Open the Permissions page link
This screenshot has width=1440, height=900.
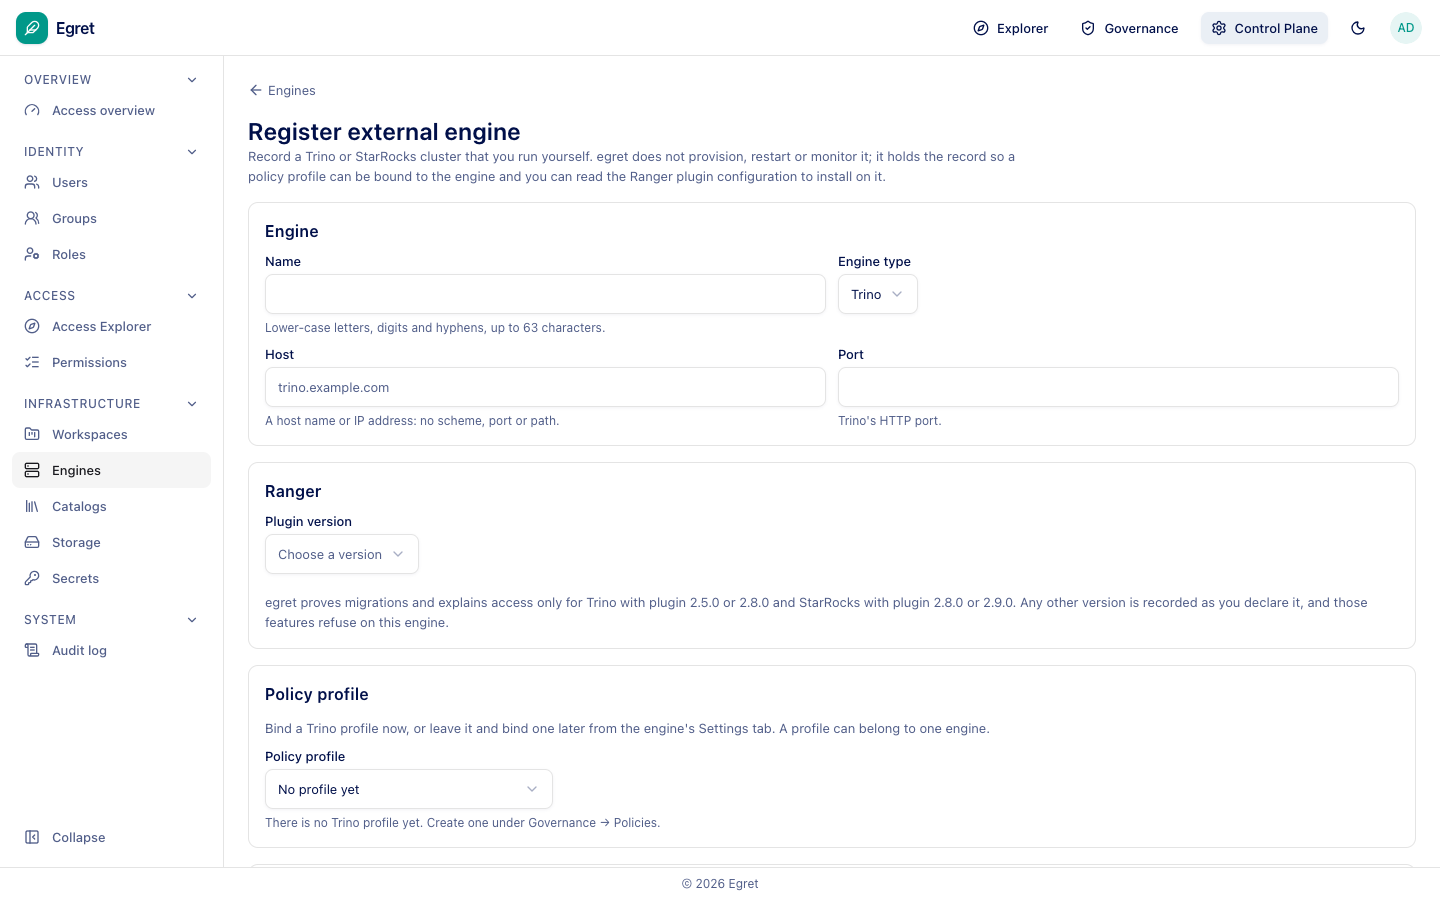(x=112, y=363)
